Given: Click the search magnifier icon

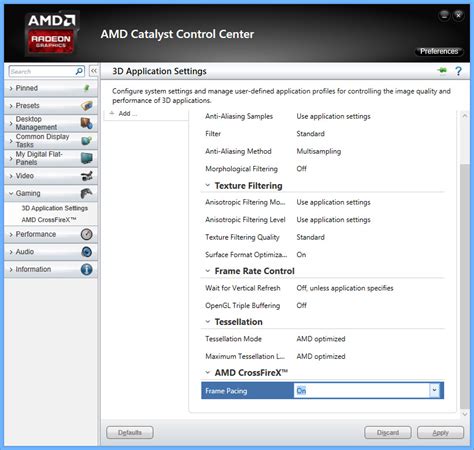Looking at the screenshot, I should coord(79,71).
